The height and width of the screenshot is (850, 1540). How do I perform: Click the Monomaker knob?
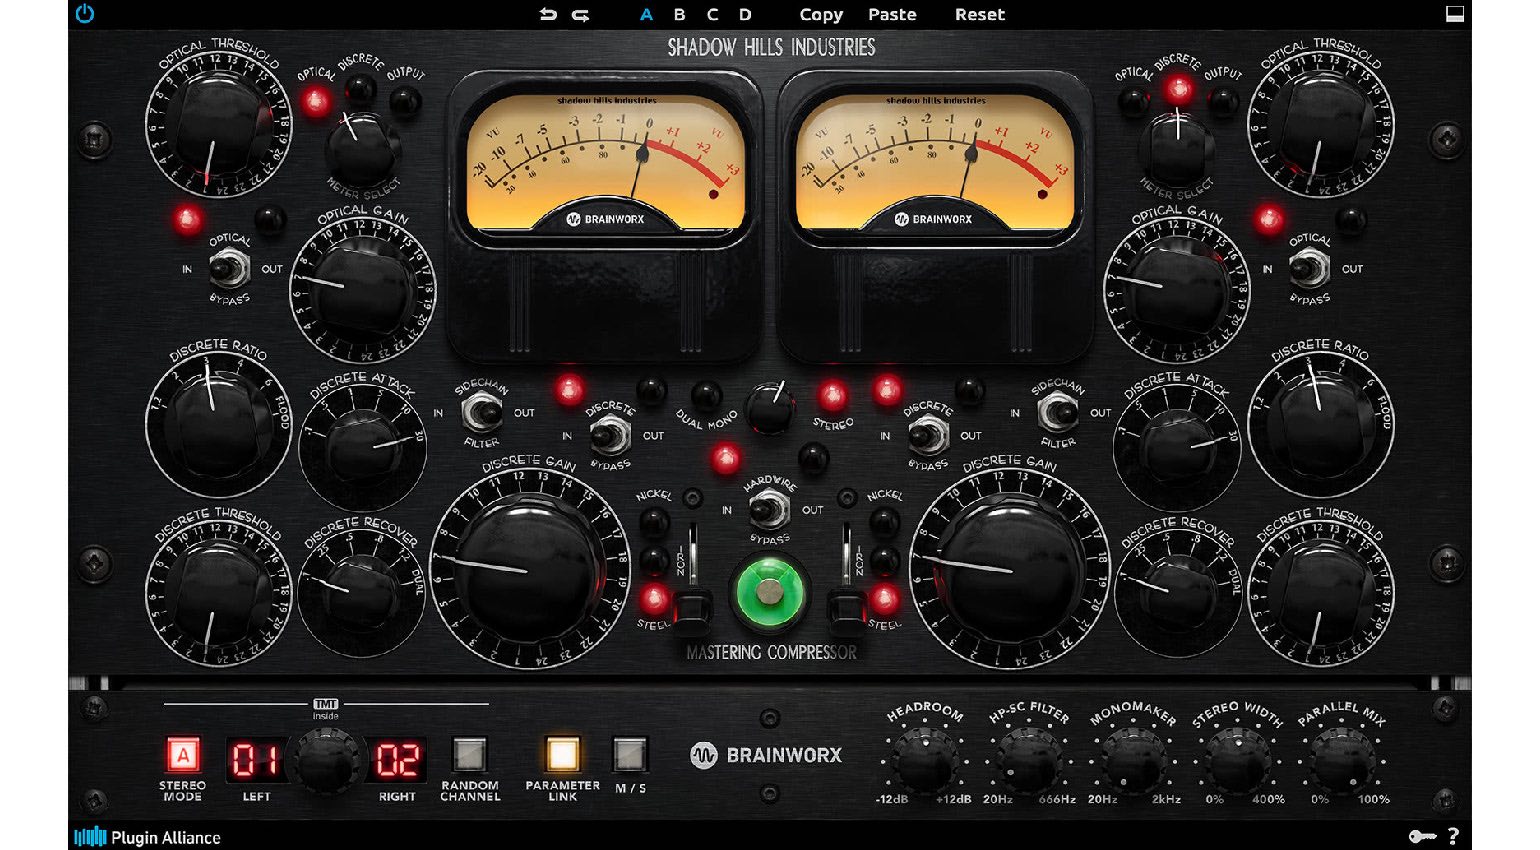[x=1132, y=762]
